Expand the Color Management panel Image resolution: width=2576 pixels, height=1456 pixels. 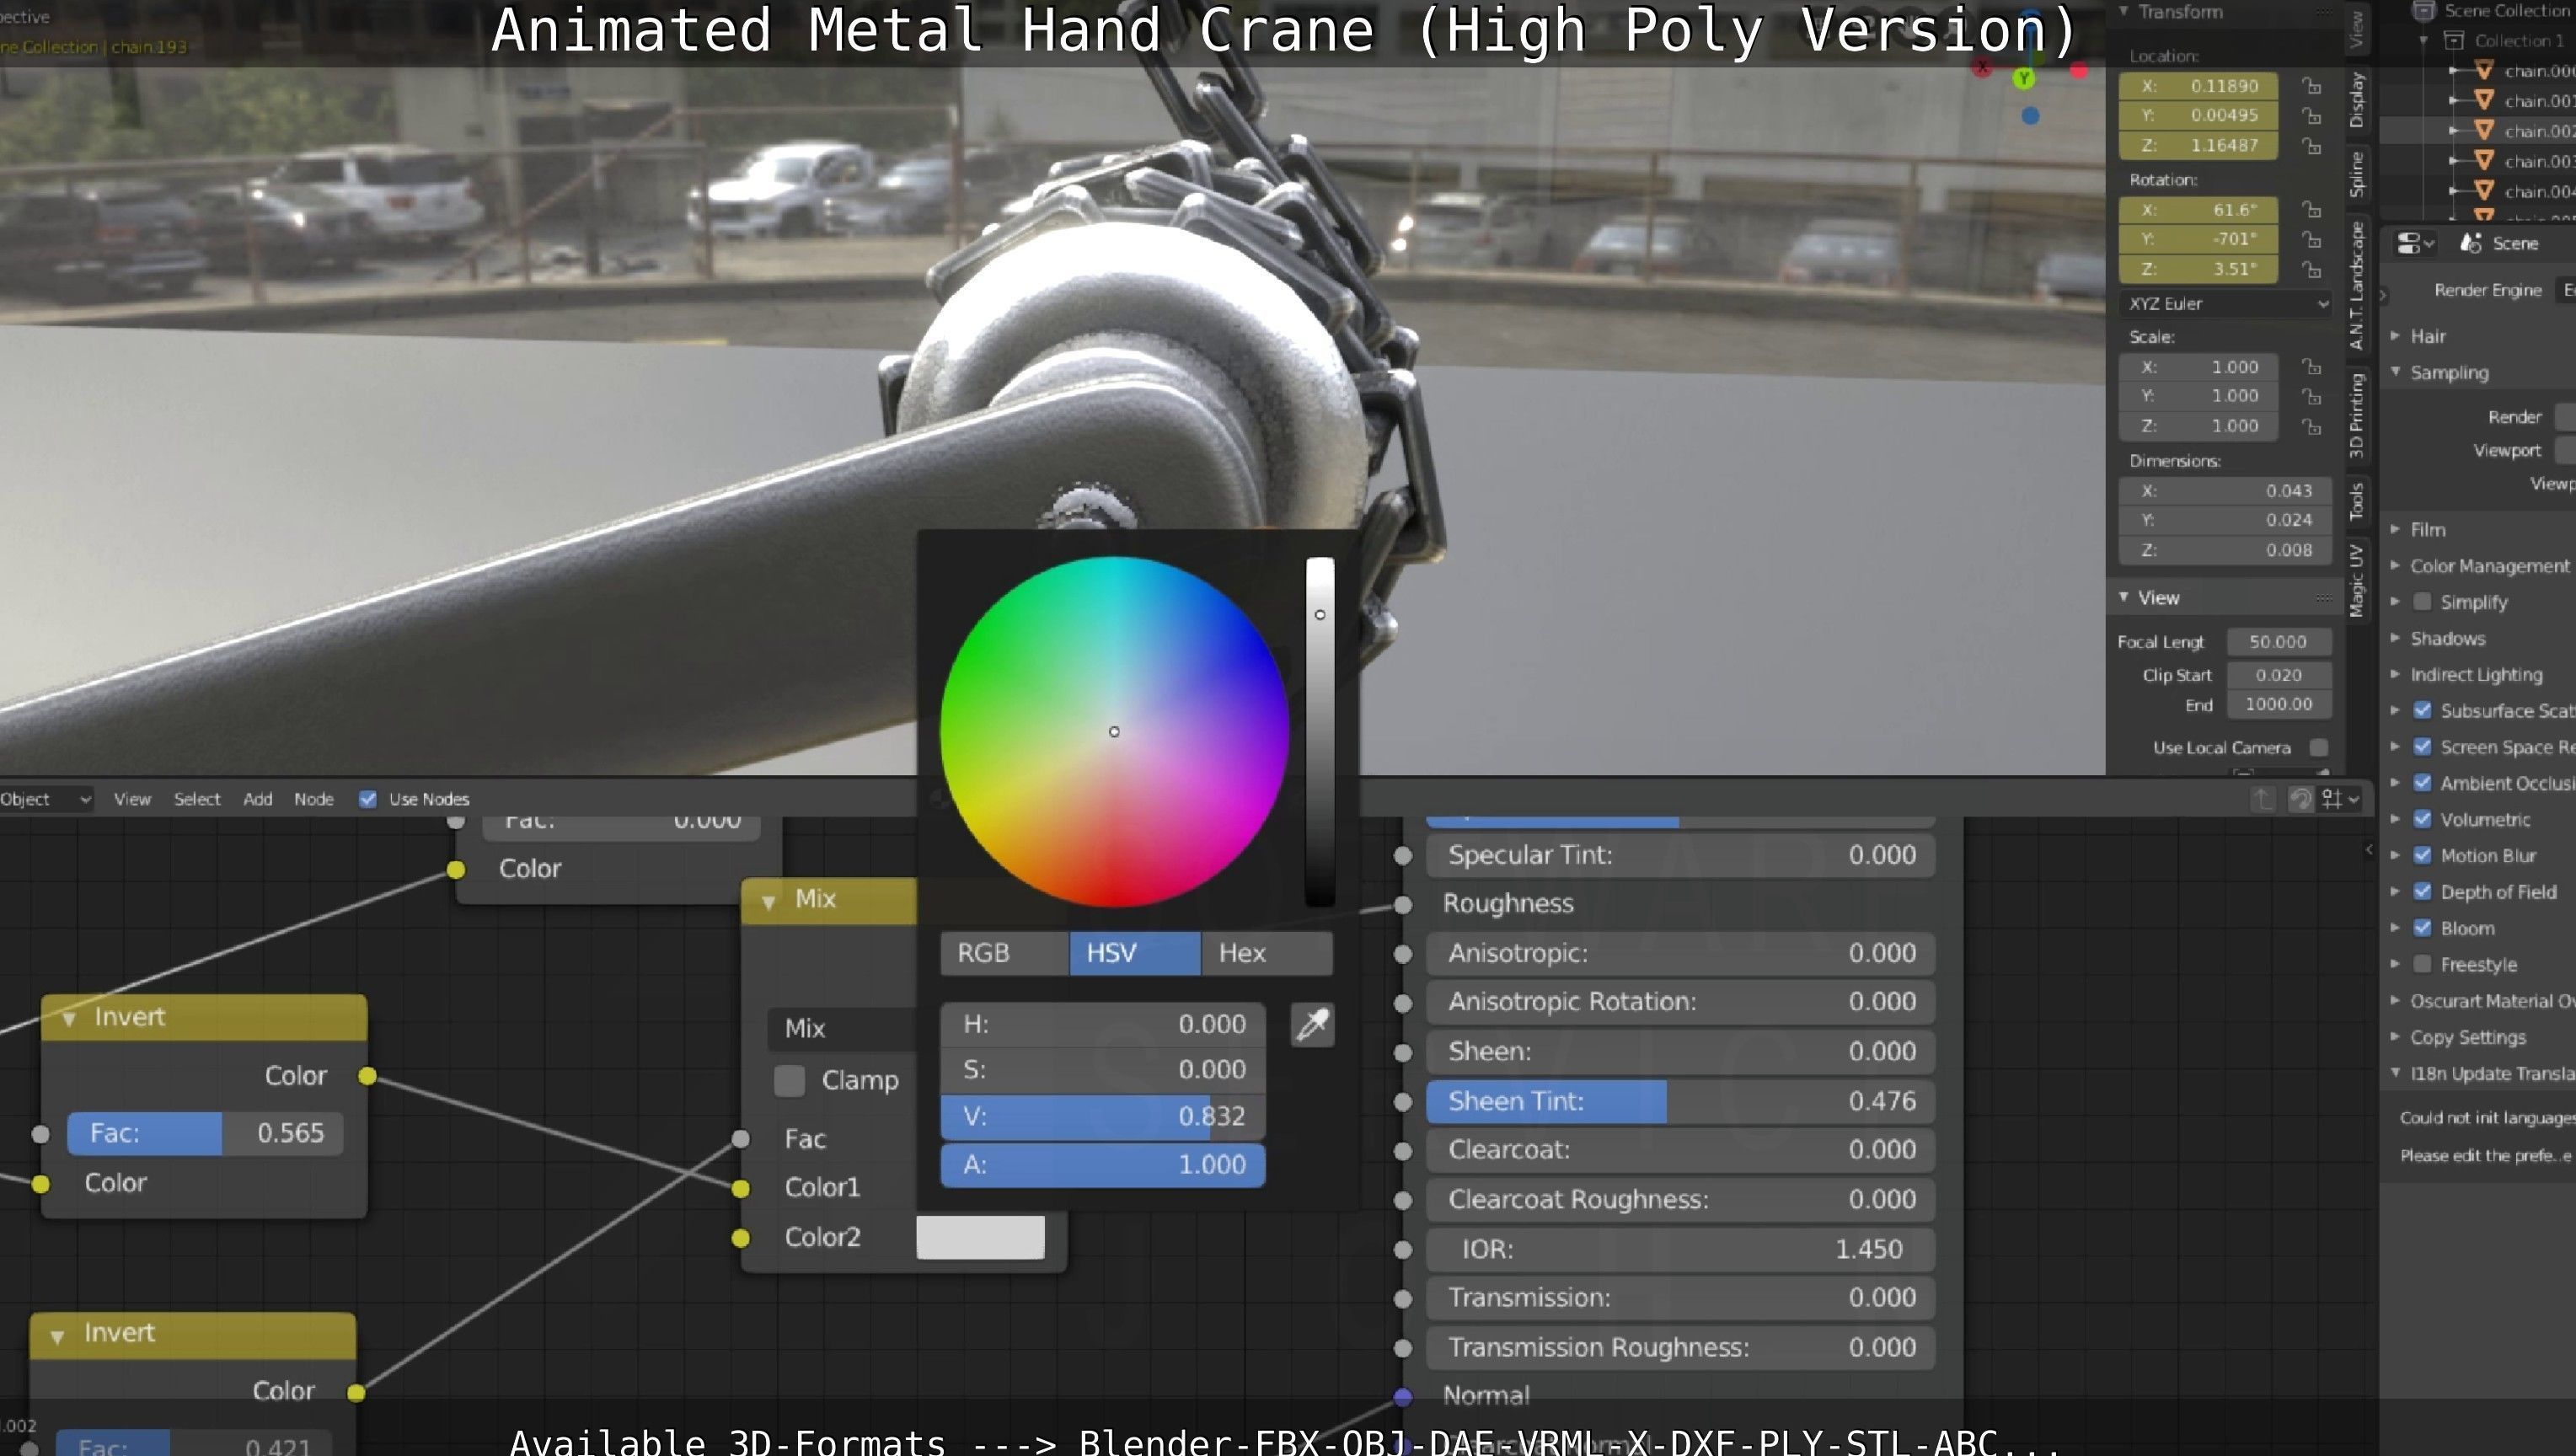click(2395, 566)
